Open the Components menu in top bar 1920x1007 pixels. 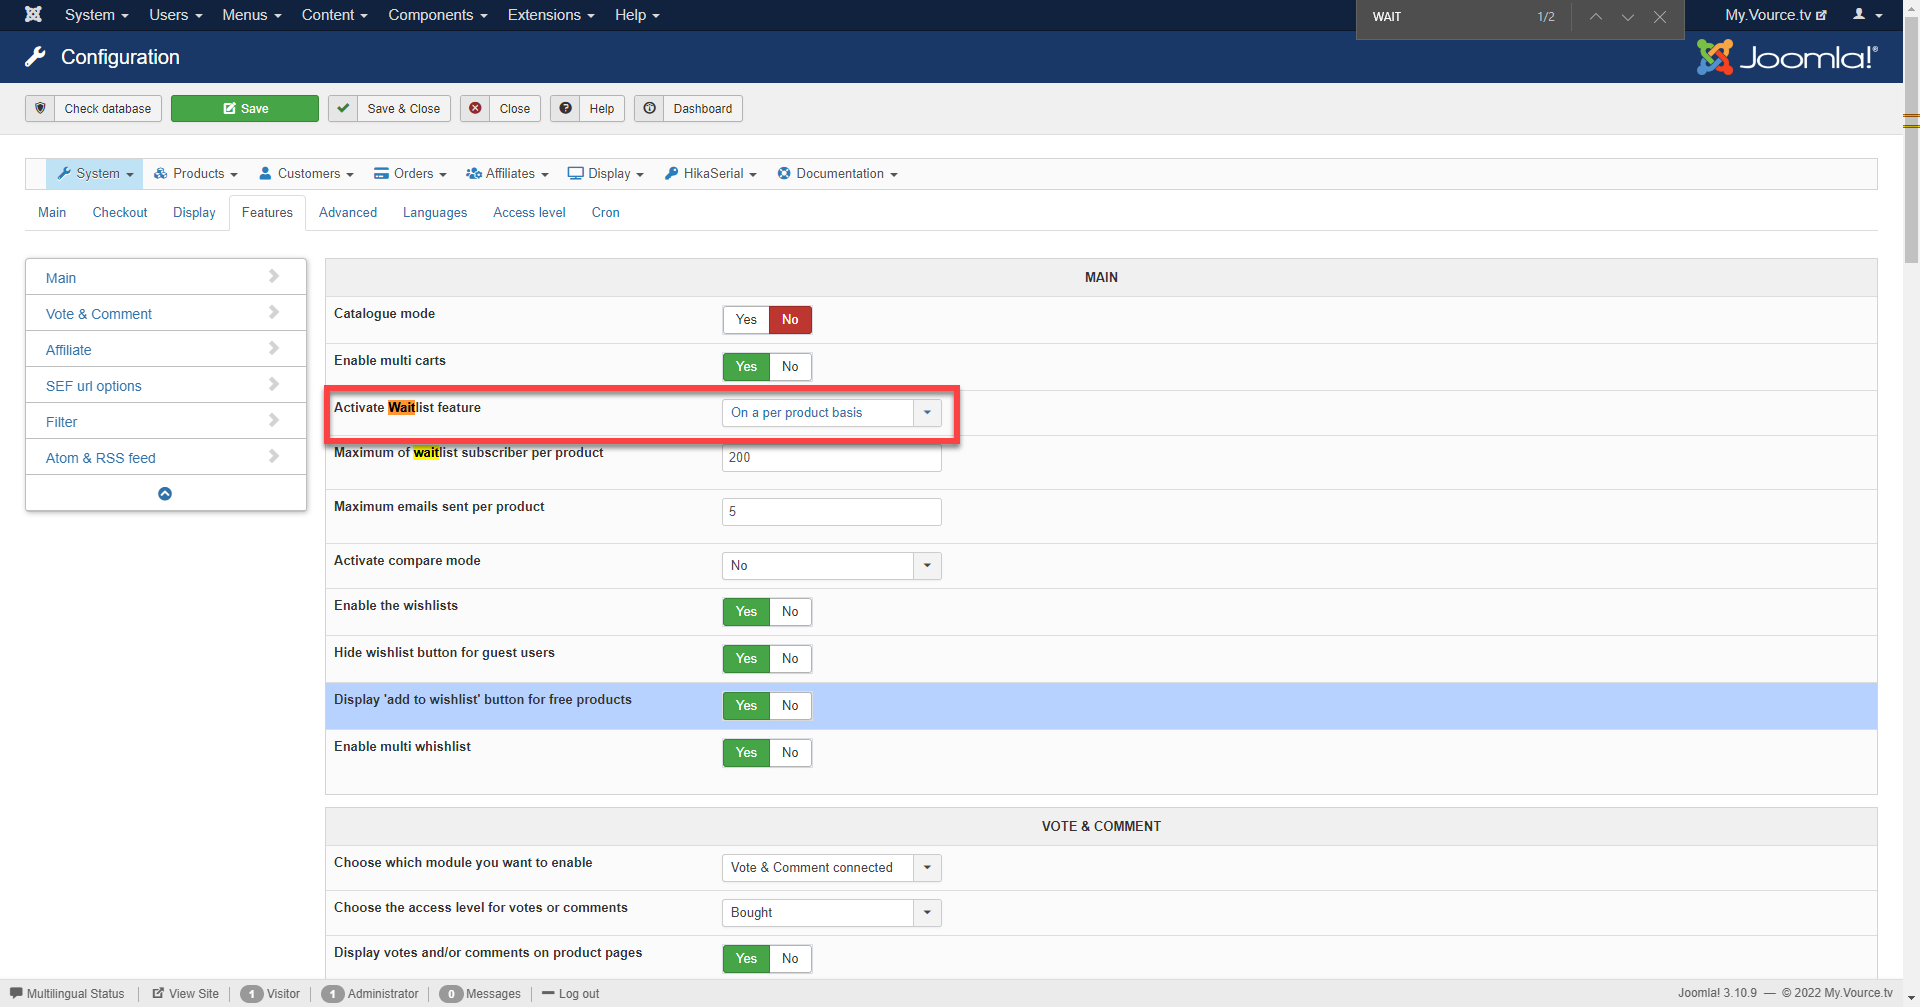[438, 15]
